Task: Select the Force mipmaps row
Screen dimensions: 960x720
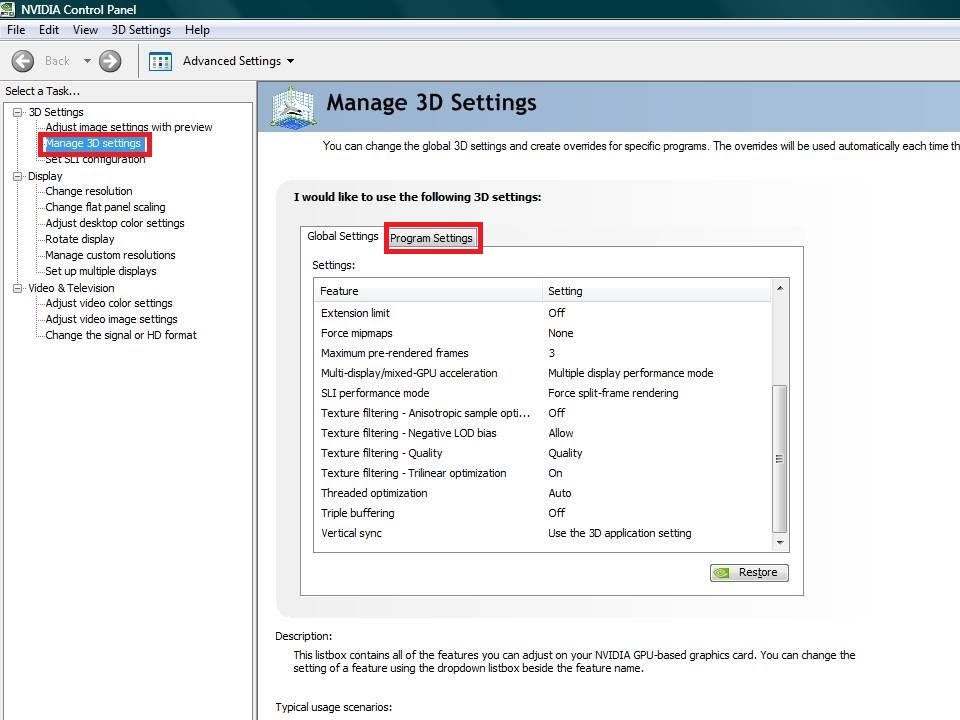Action: 543,333
